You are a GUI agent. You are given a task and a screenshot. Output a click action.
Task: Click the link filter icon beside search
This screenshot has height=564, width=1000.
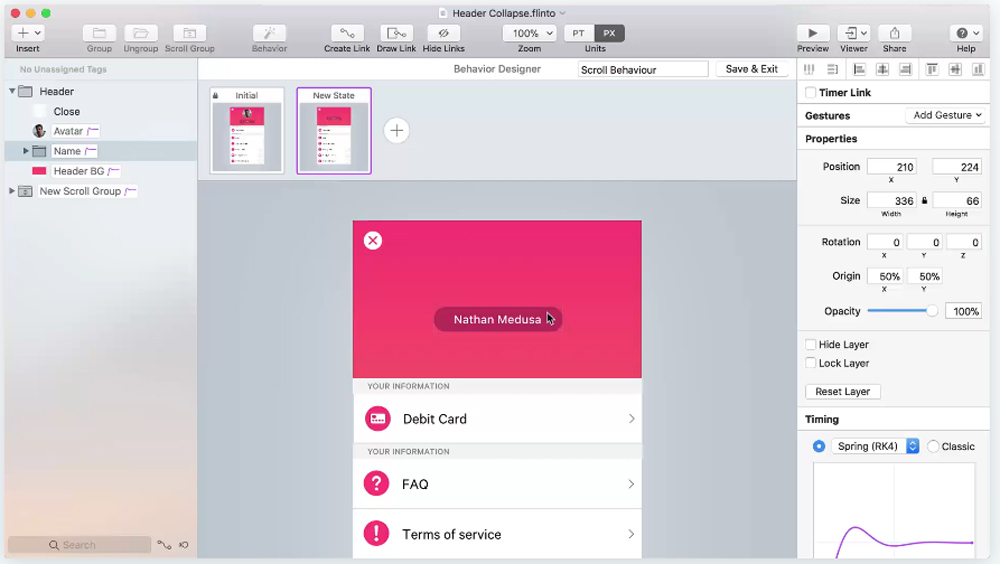(165, 545)
